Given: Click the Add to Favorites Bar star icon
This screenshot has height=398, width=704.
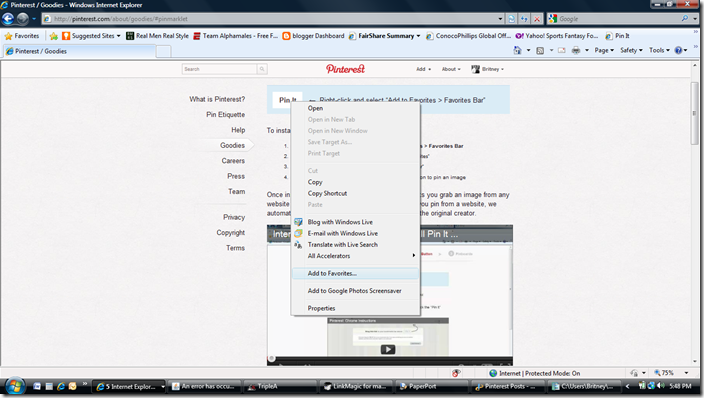Looking at the screenshot, I should (54, 36).
